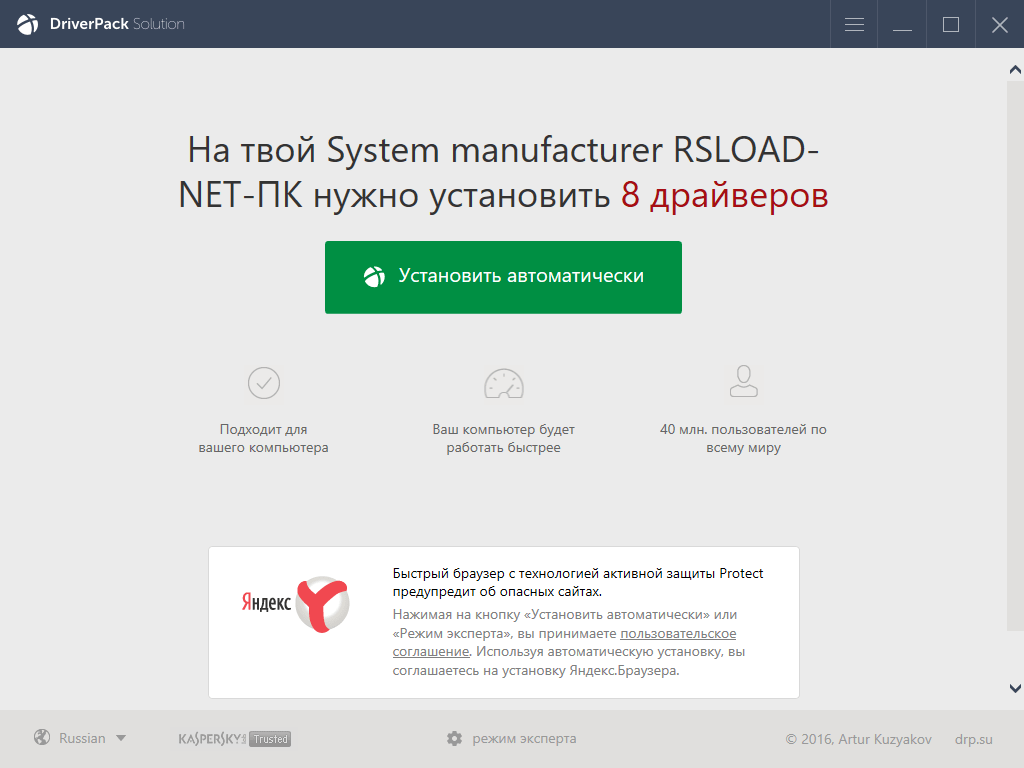Click the DriverPack Solution logo icon
Viewport: 1024px width, 768px height.
[x=27, y=24]
